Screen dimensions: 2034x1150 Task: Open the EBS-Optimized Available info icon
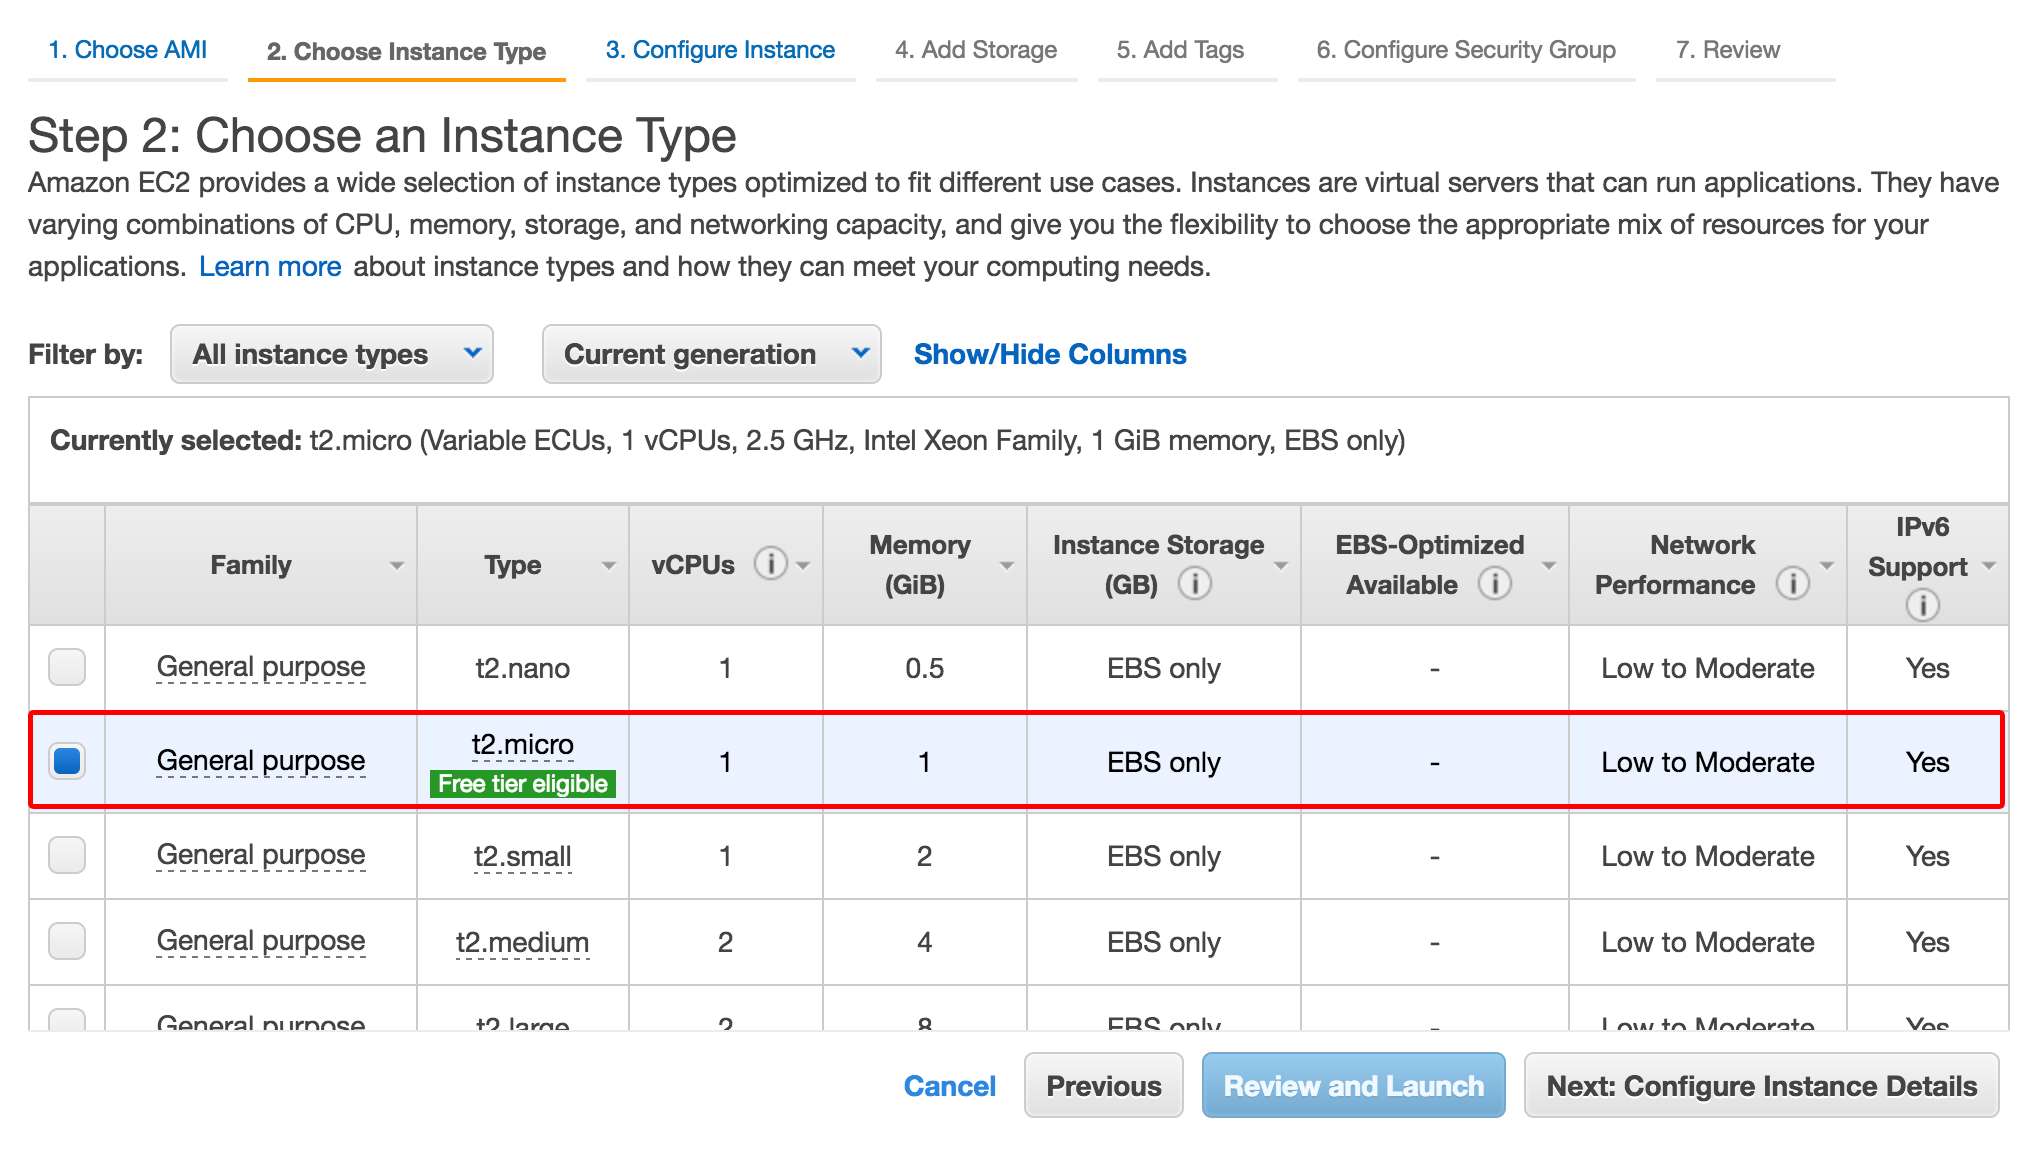coord(1496,584)
